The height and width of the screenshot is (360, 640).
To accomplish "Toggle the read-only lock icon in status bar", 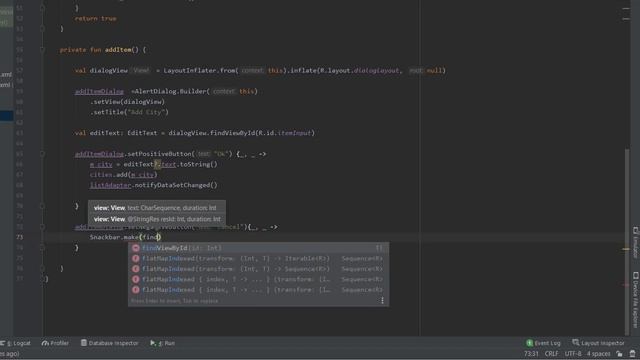I will tap(620, 354).
